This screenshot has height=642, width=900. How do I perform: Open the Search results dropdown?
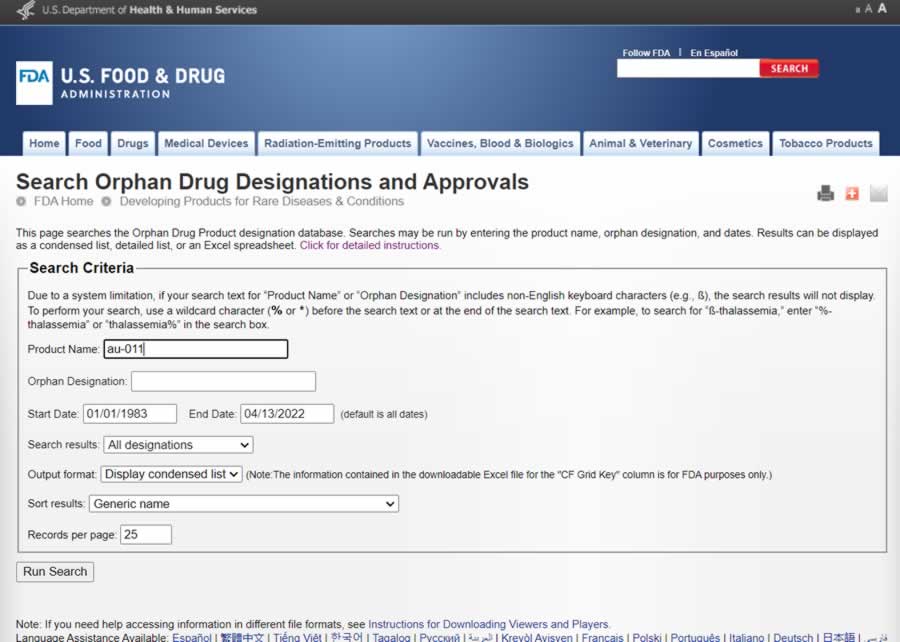click(x=179, y=445)
